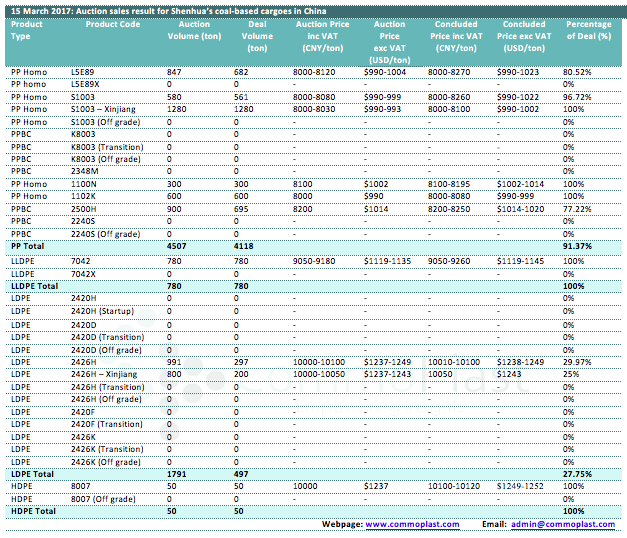Select the LDPE Total row label
The width and height of the screenshot is (627, 538).
pos(31,473)
